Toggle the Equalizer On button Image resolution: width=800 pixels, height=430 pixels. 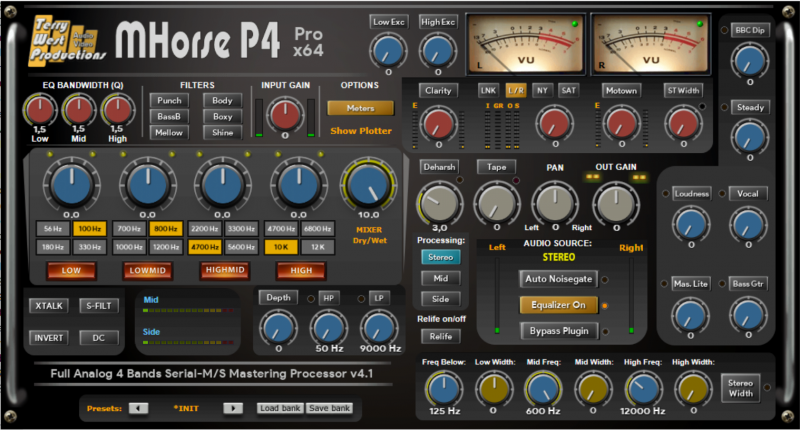point(558,305)
